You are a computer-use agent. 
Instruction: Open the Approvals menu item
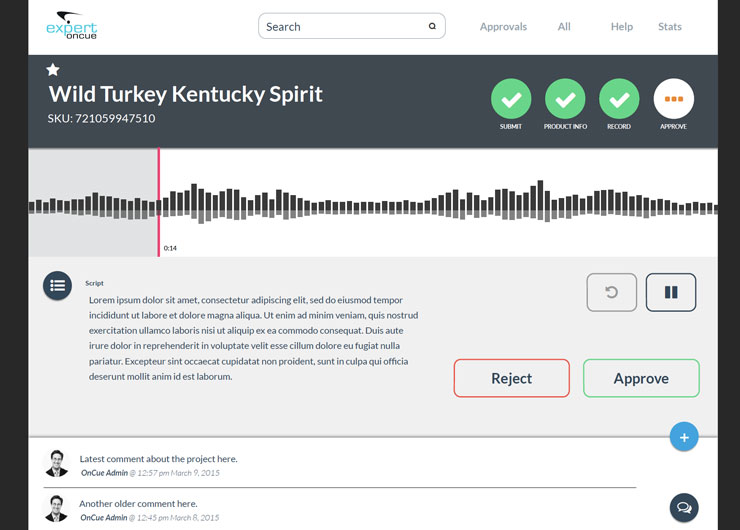tap(503, 27)
